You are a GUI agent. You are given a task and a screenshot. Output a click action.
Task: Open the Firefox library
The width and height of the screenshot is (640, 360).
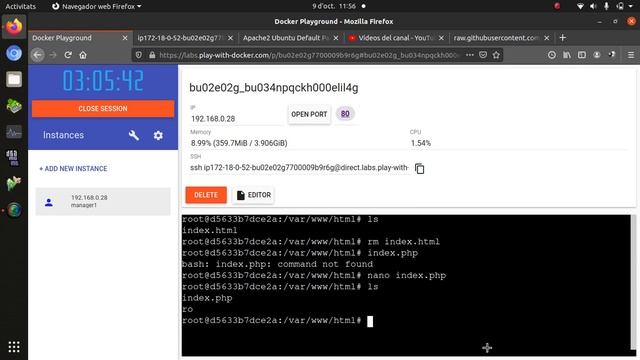(567, 55)
